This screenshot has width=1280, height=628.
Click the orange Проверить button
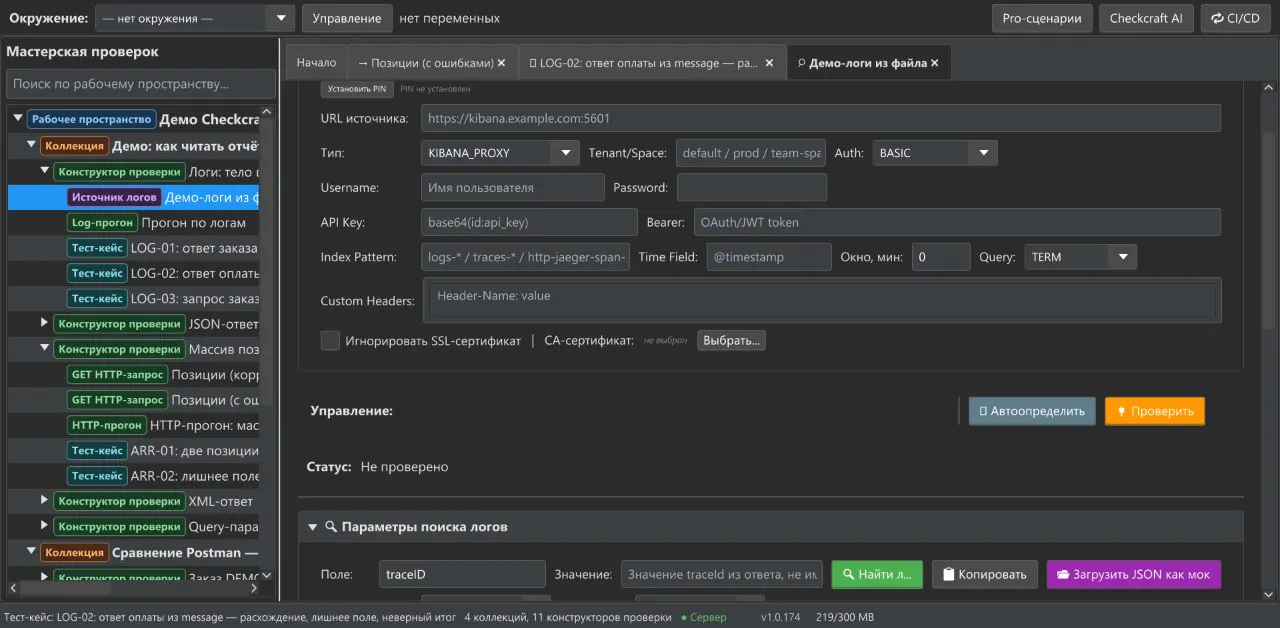[1155, 411]
